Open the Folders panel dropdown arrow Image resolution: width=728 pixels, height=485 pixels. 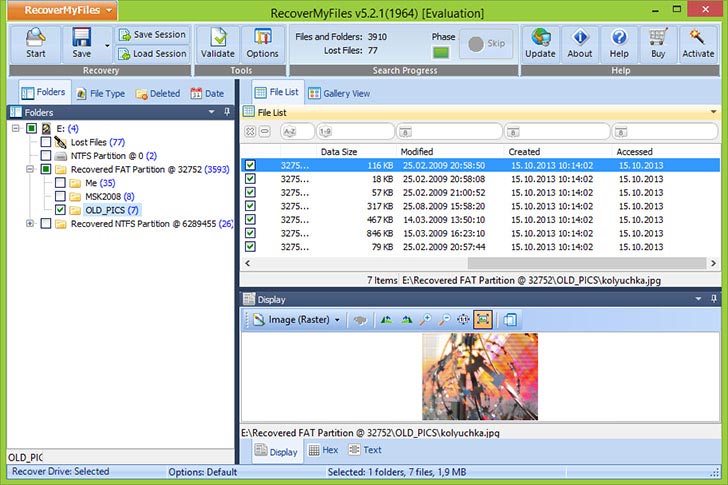[212, 112]
